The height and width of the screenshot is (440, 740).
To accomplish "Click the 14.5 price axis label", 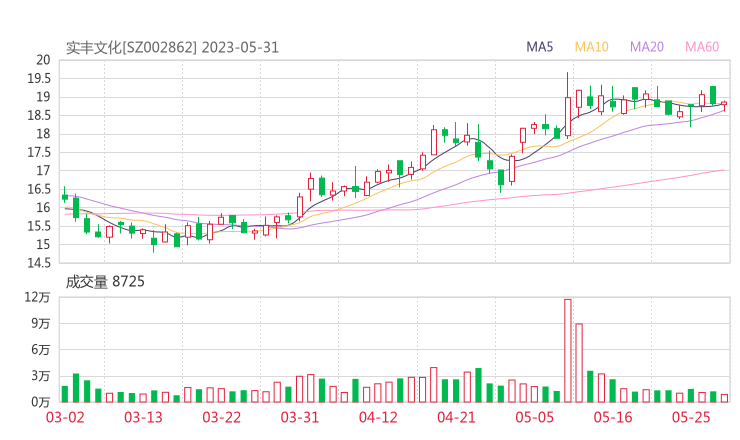I will click(38, 263).
